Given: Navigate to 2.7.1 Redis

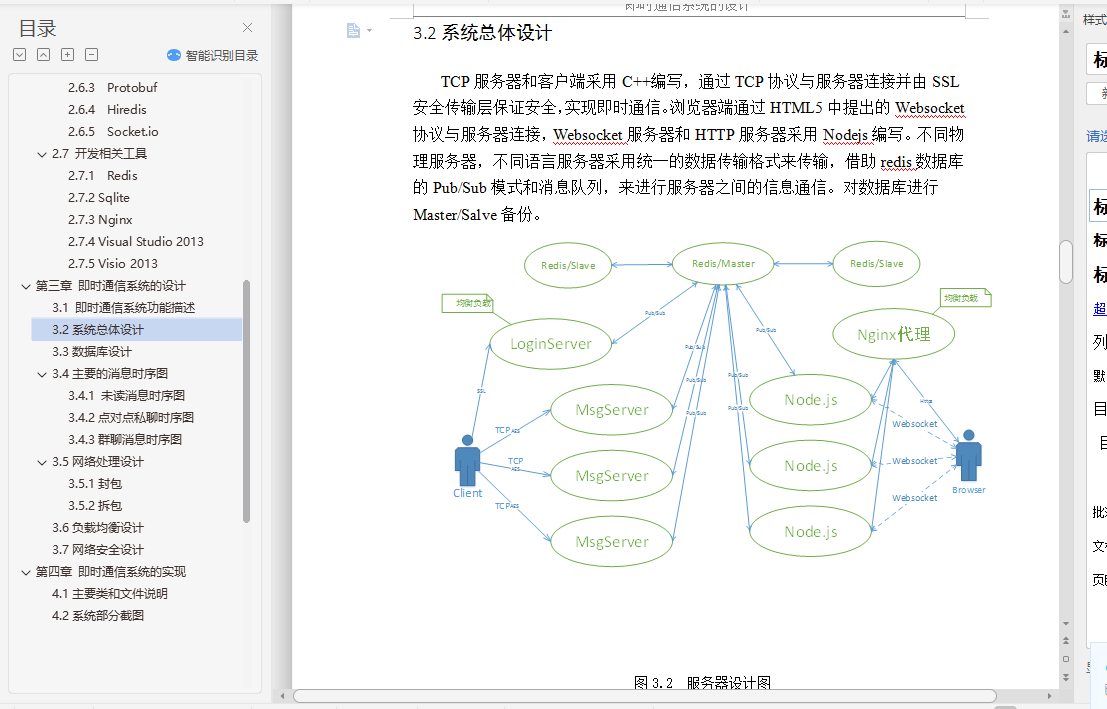Looking at the screenshot, I should pos(103,175).
